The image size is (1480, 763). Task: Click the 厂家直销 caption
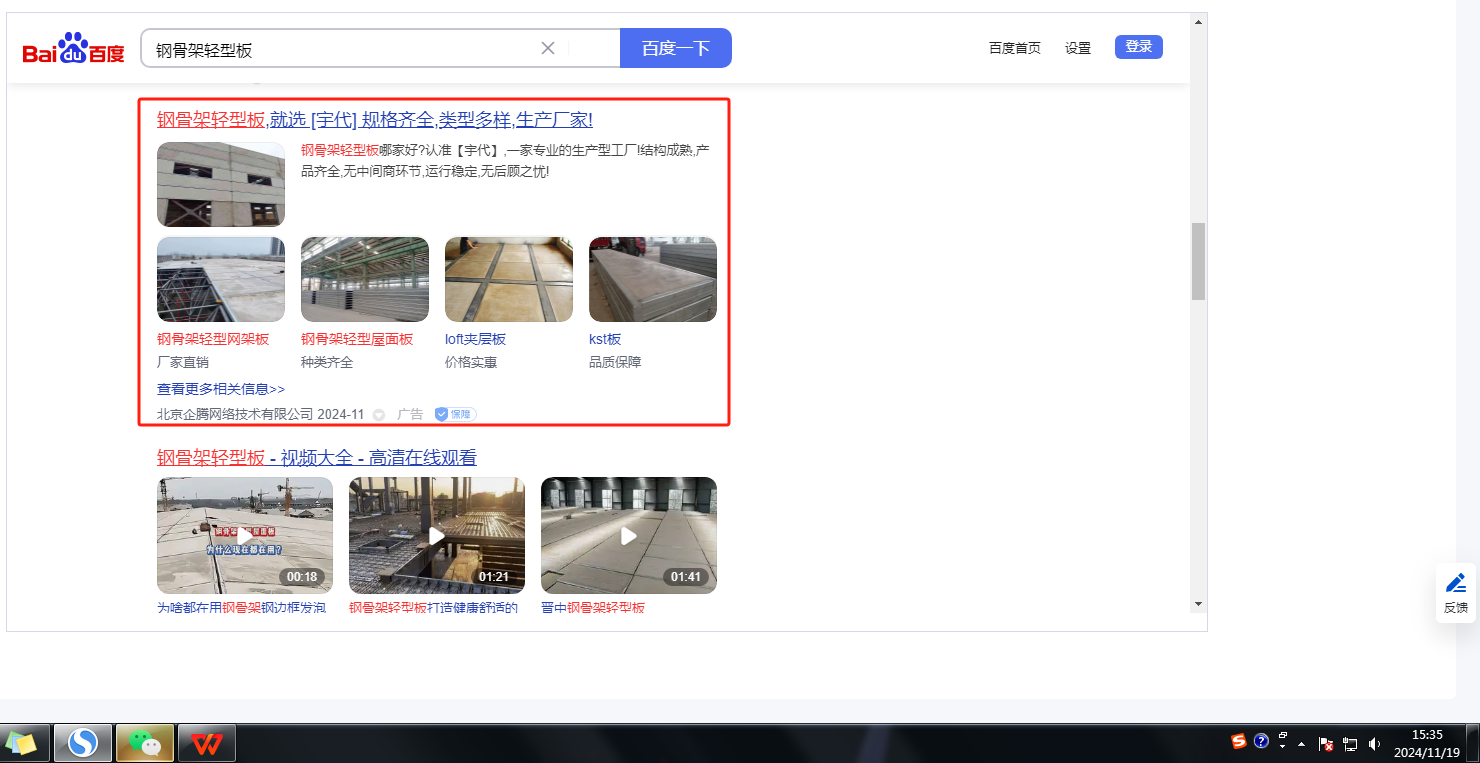183,362
